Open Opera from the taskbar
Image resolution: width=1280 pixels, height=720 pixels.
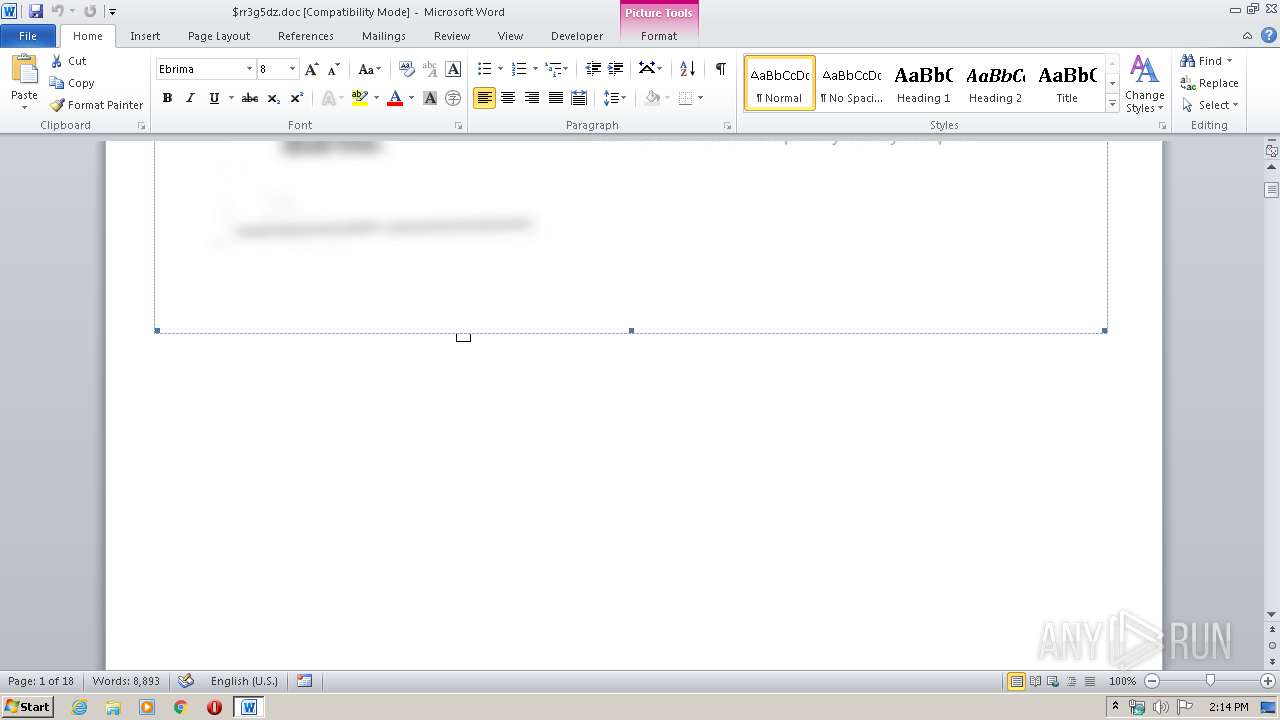coord(214,707)
